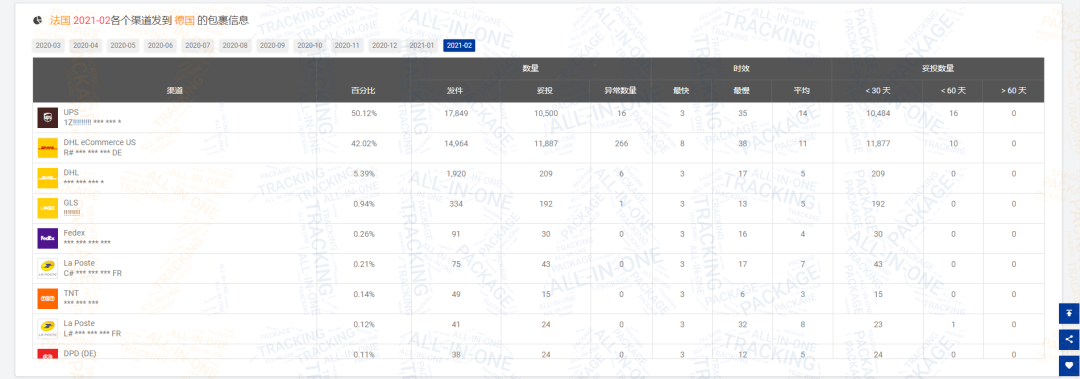Click the share floating button
The image size is (1080, 379).
(x=1069, y=339)
